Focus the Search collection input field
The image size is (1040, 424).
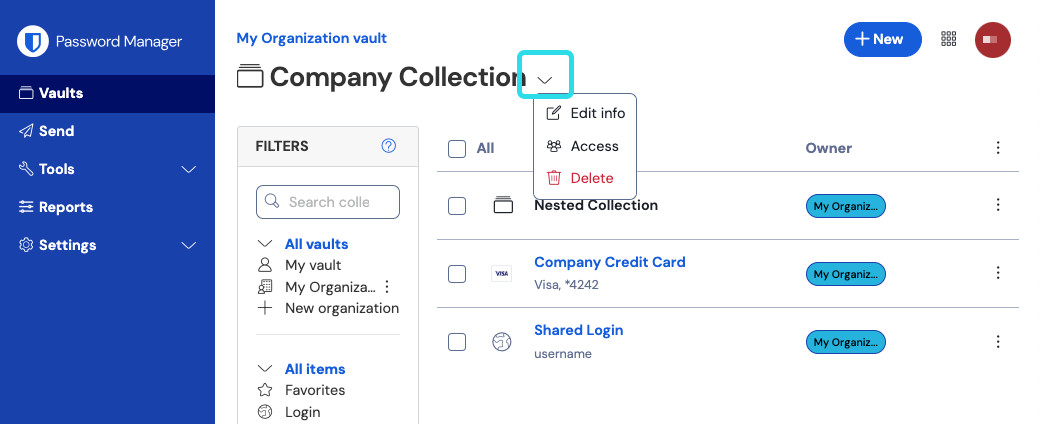pyautogui.click(x=338, y=202)
